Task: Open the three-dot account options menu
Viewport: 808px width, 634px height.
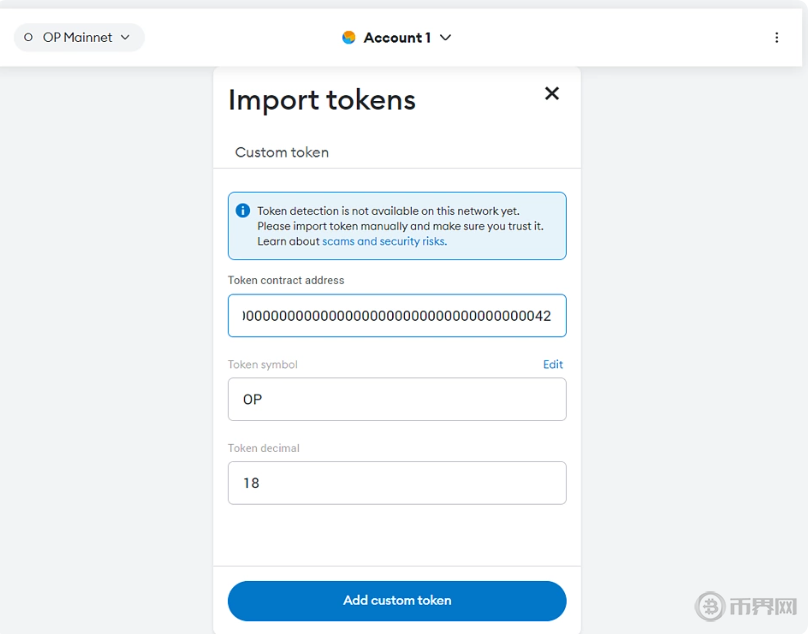Action: (x=777, y=38)
